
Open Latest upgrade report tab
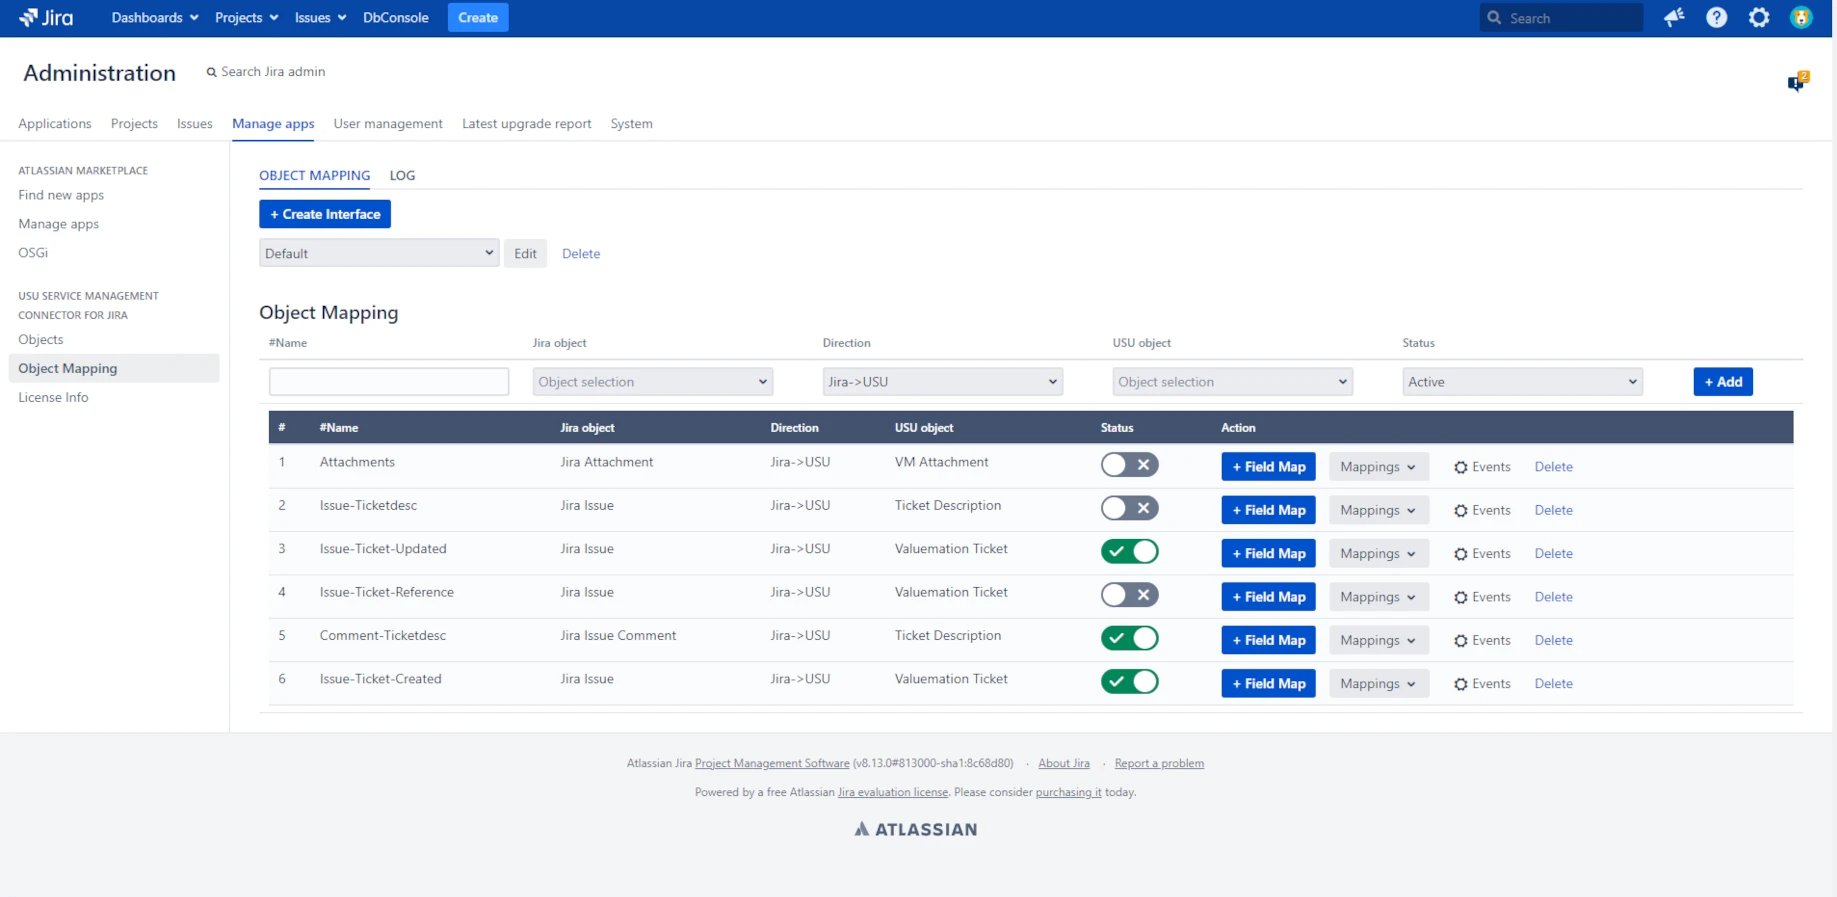527,124
